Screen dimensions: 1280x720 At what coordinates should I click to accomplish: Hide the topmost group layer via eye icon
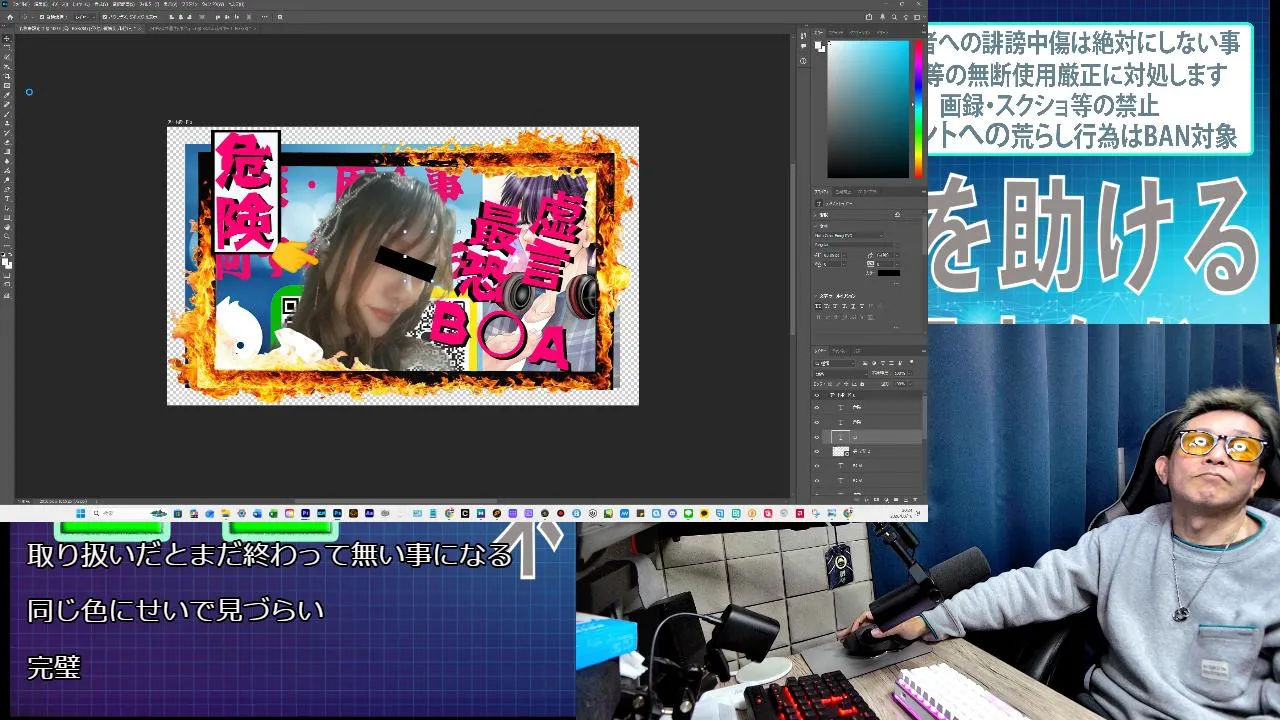coord(817,395)
